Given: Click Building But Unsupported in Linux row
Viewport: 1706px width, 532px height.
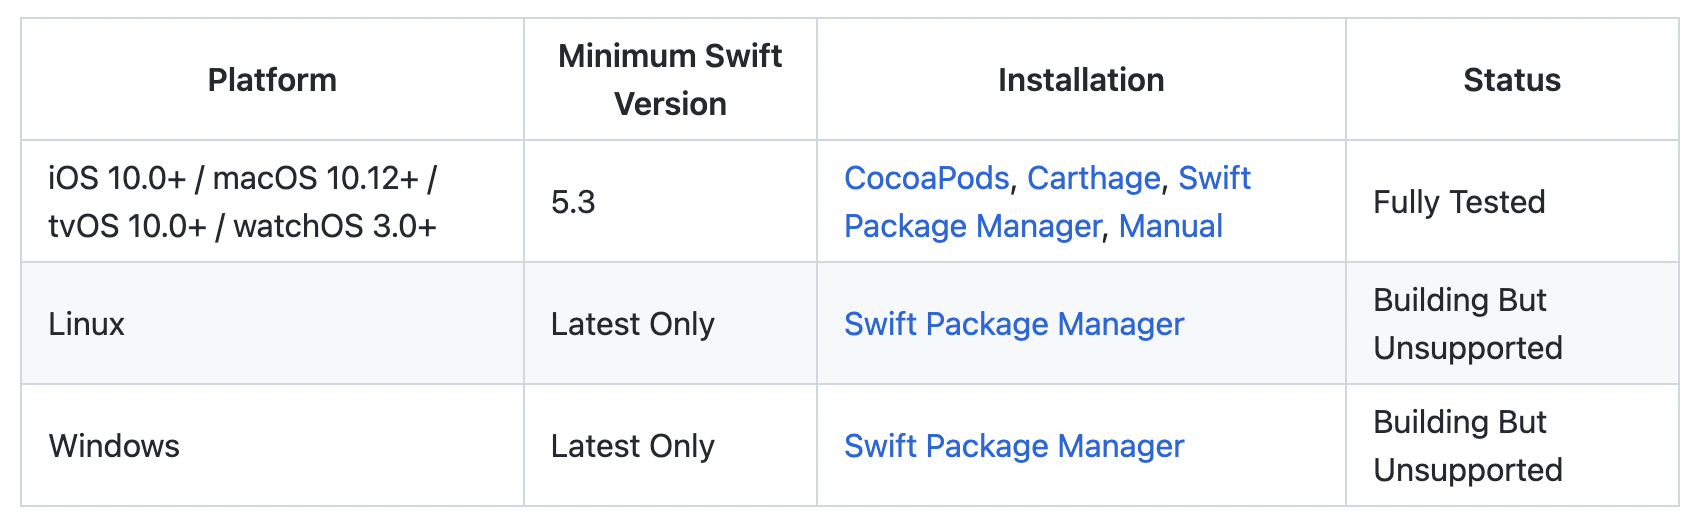Looking at the screenshot, I should click(x=1467, y=324).
